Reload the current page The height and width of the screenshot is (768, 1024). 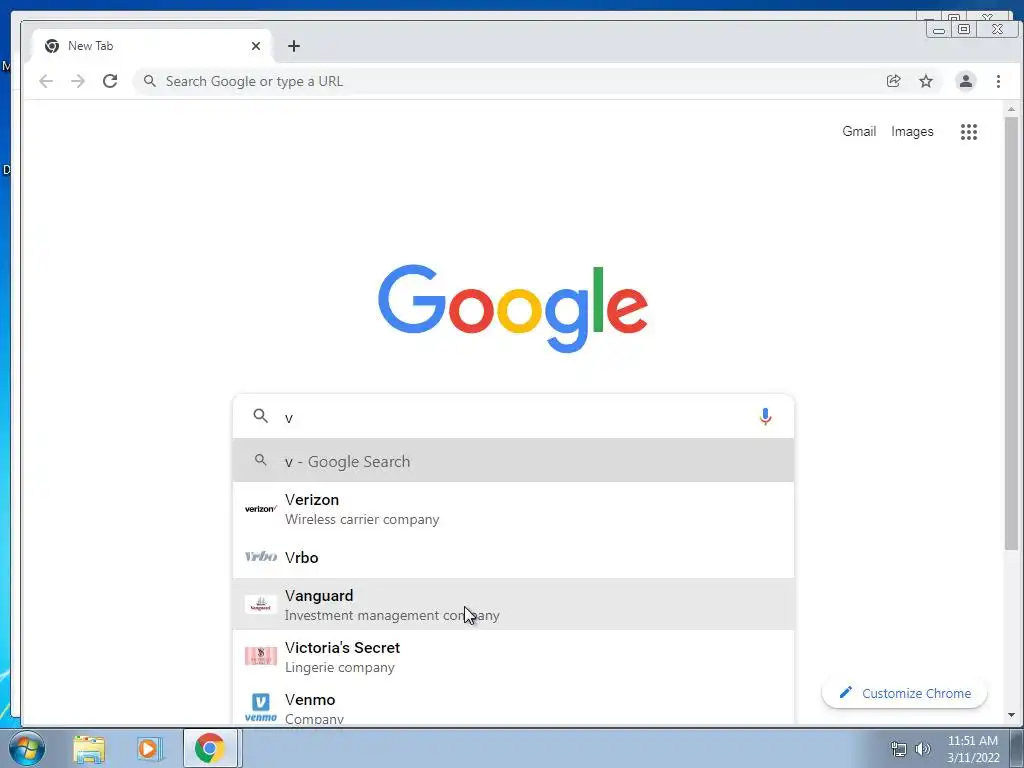coord(110,81)
